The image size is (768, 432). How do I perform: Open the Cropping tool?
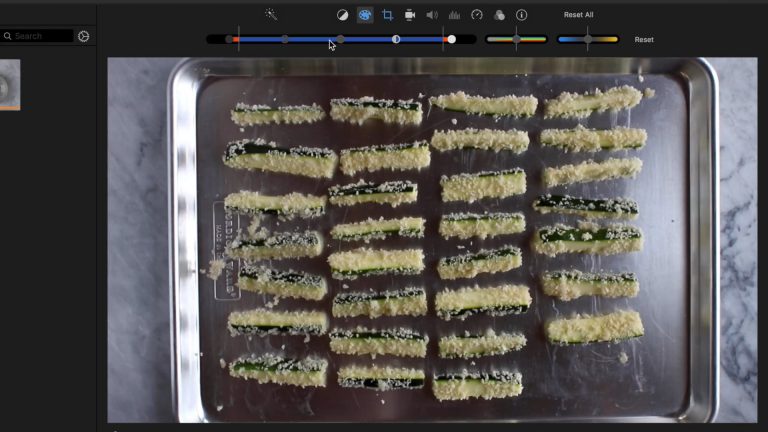click(x=388, y=15)
